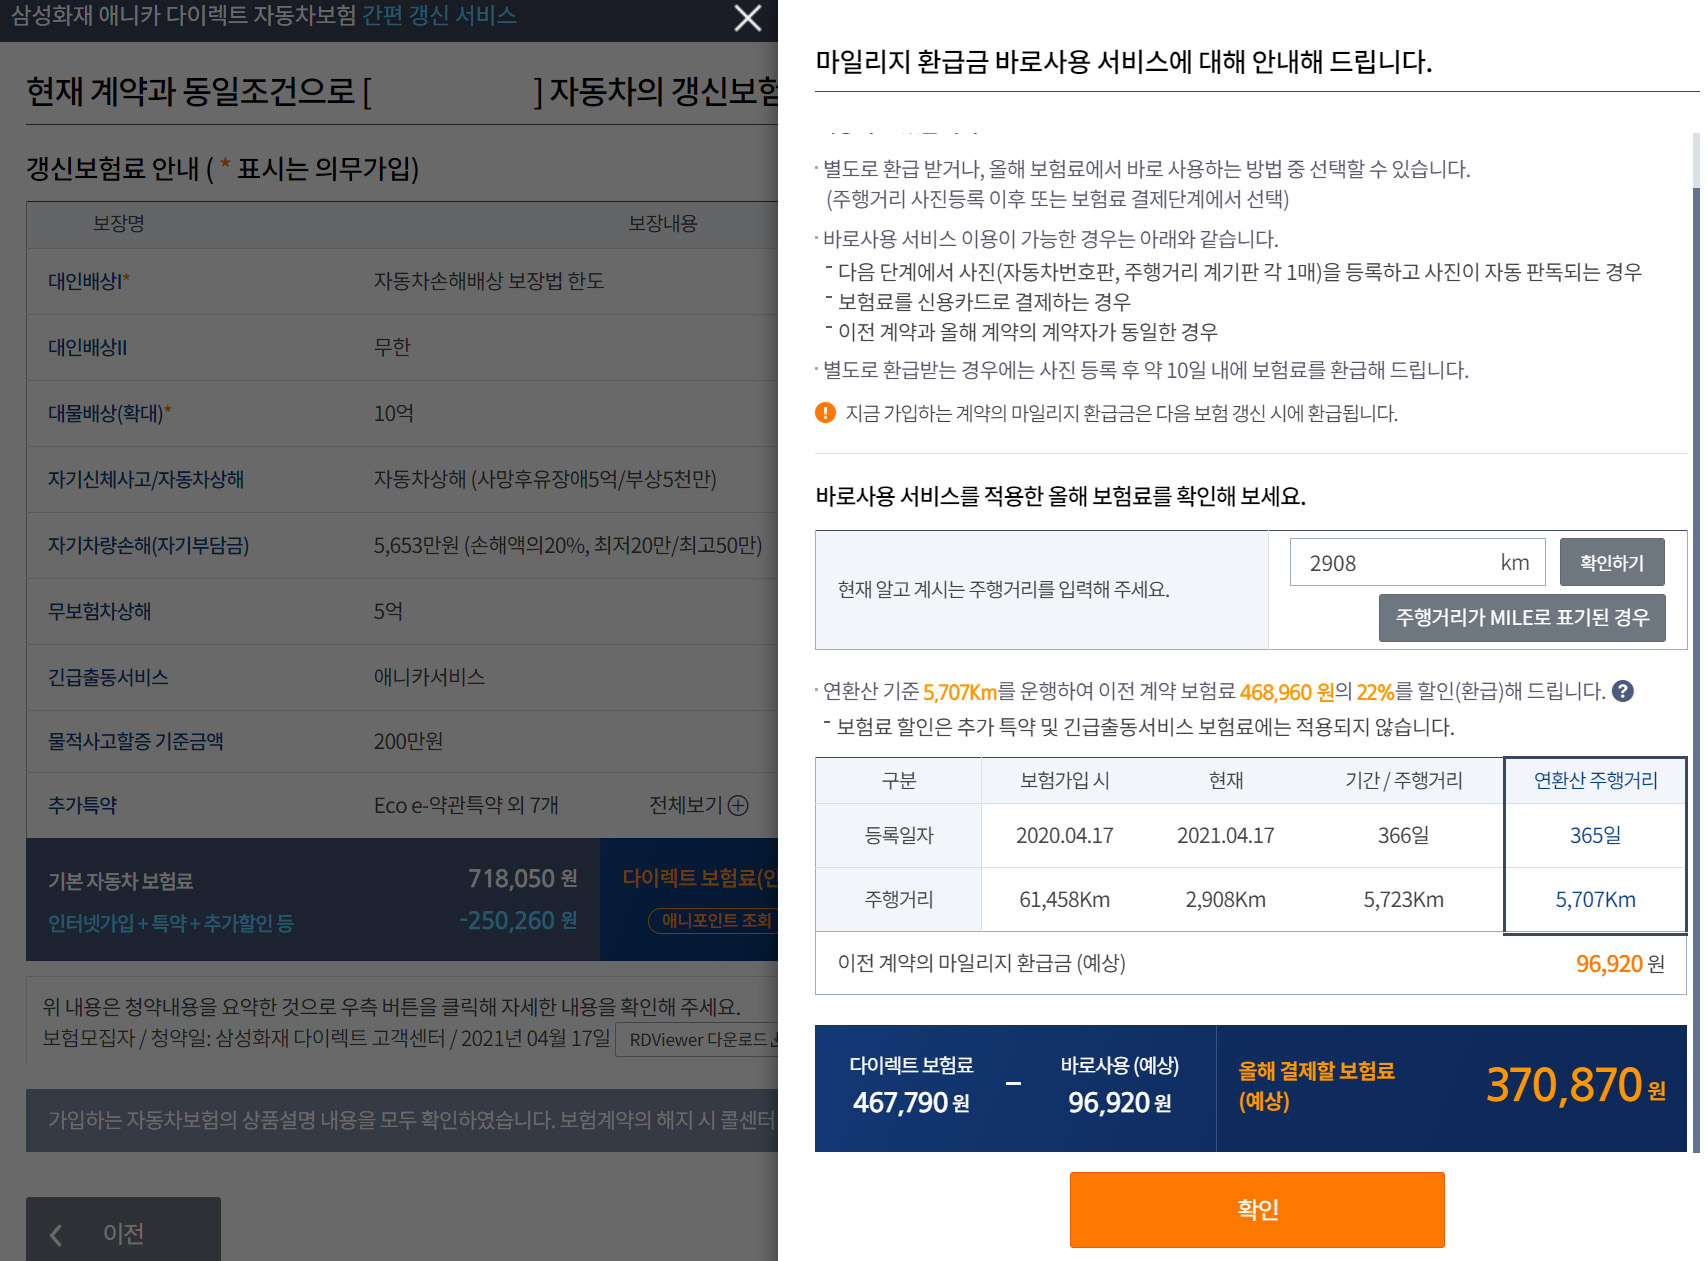Click 바로사용 (예상) 96,920 원 value
This screenshot has width=1708, height=1261.
(x=1119, y=1102)
